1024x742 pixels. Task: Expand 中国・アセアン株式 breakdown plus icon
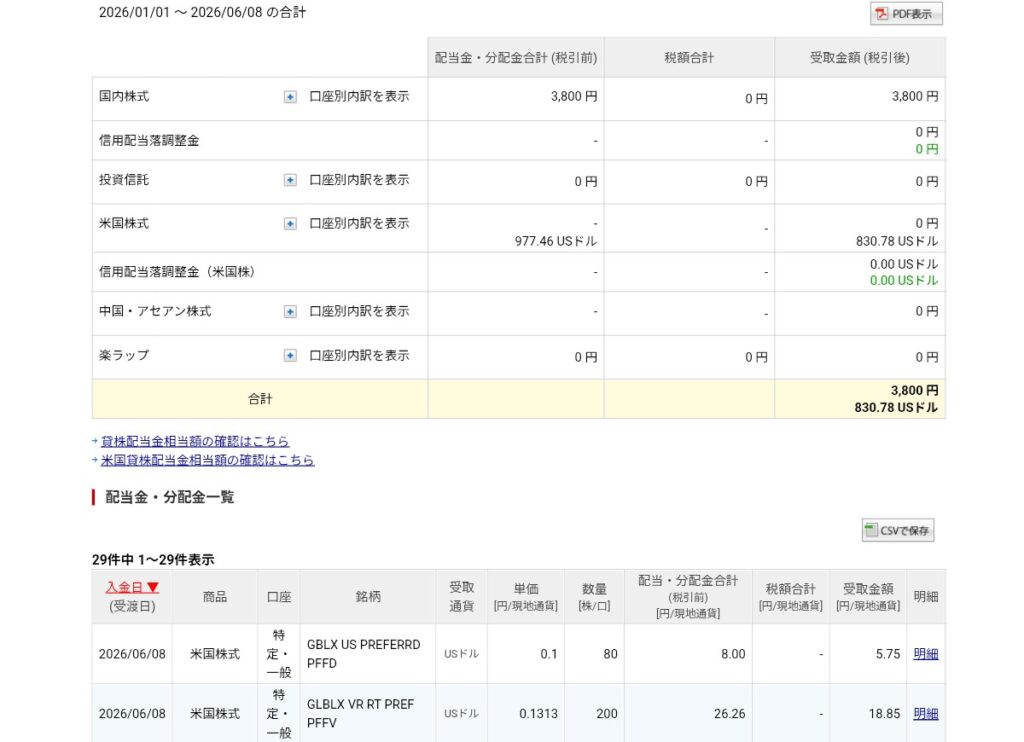point(290,312)
